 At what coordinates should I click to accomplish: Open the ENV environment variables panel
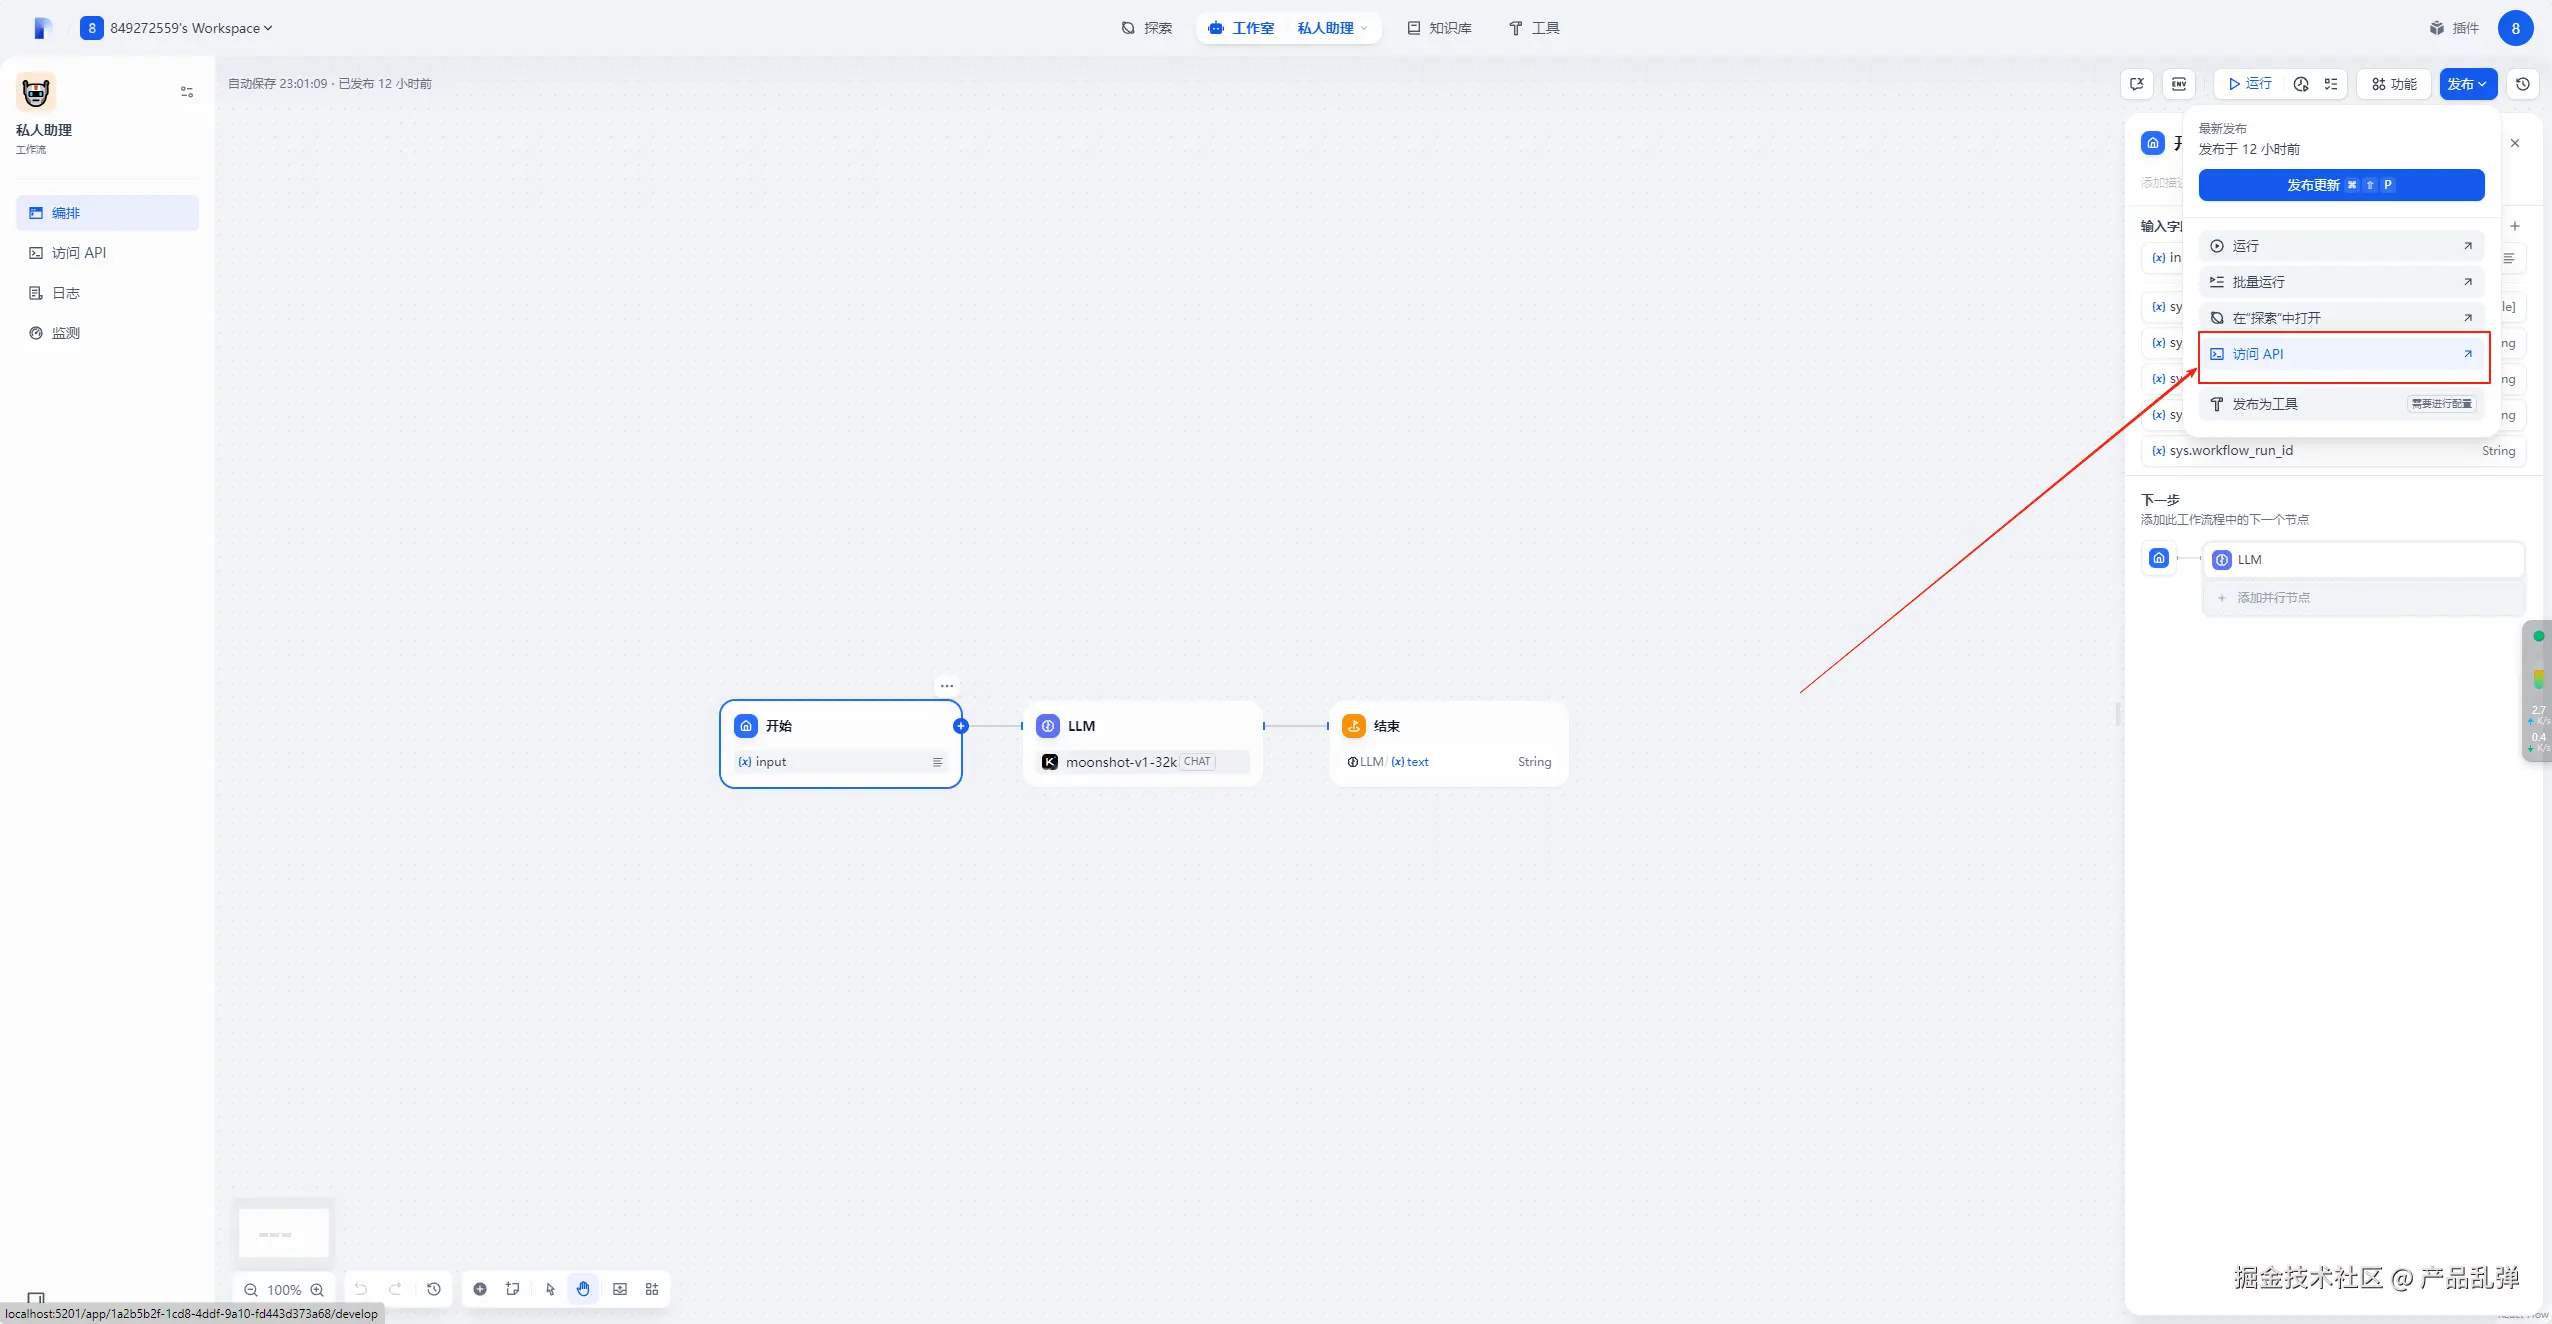coord(2178,84)
